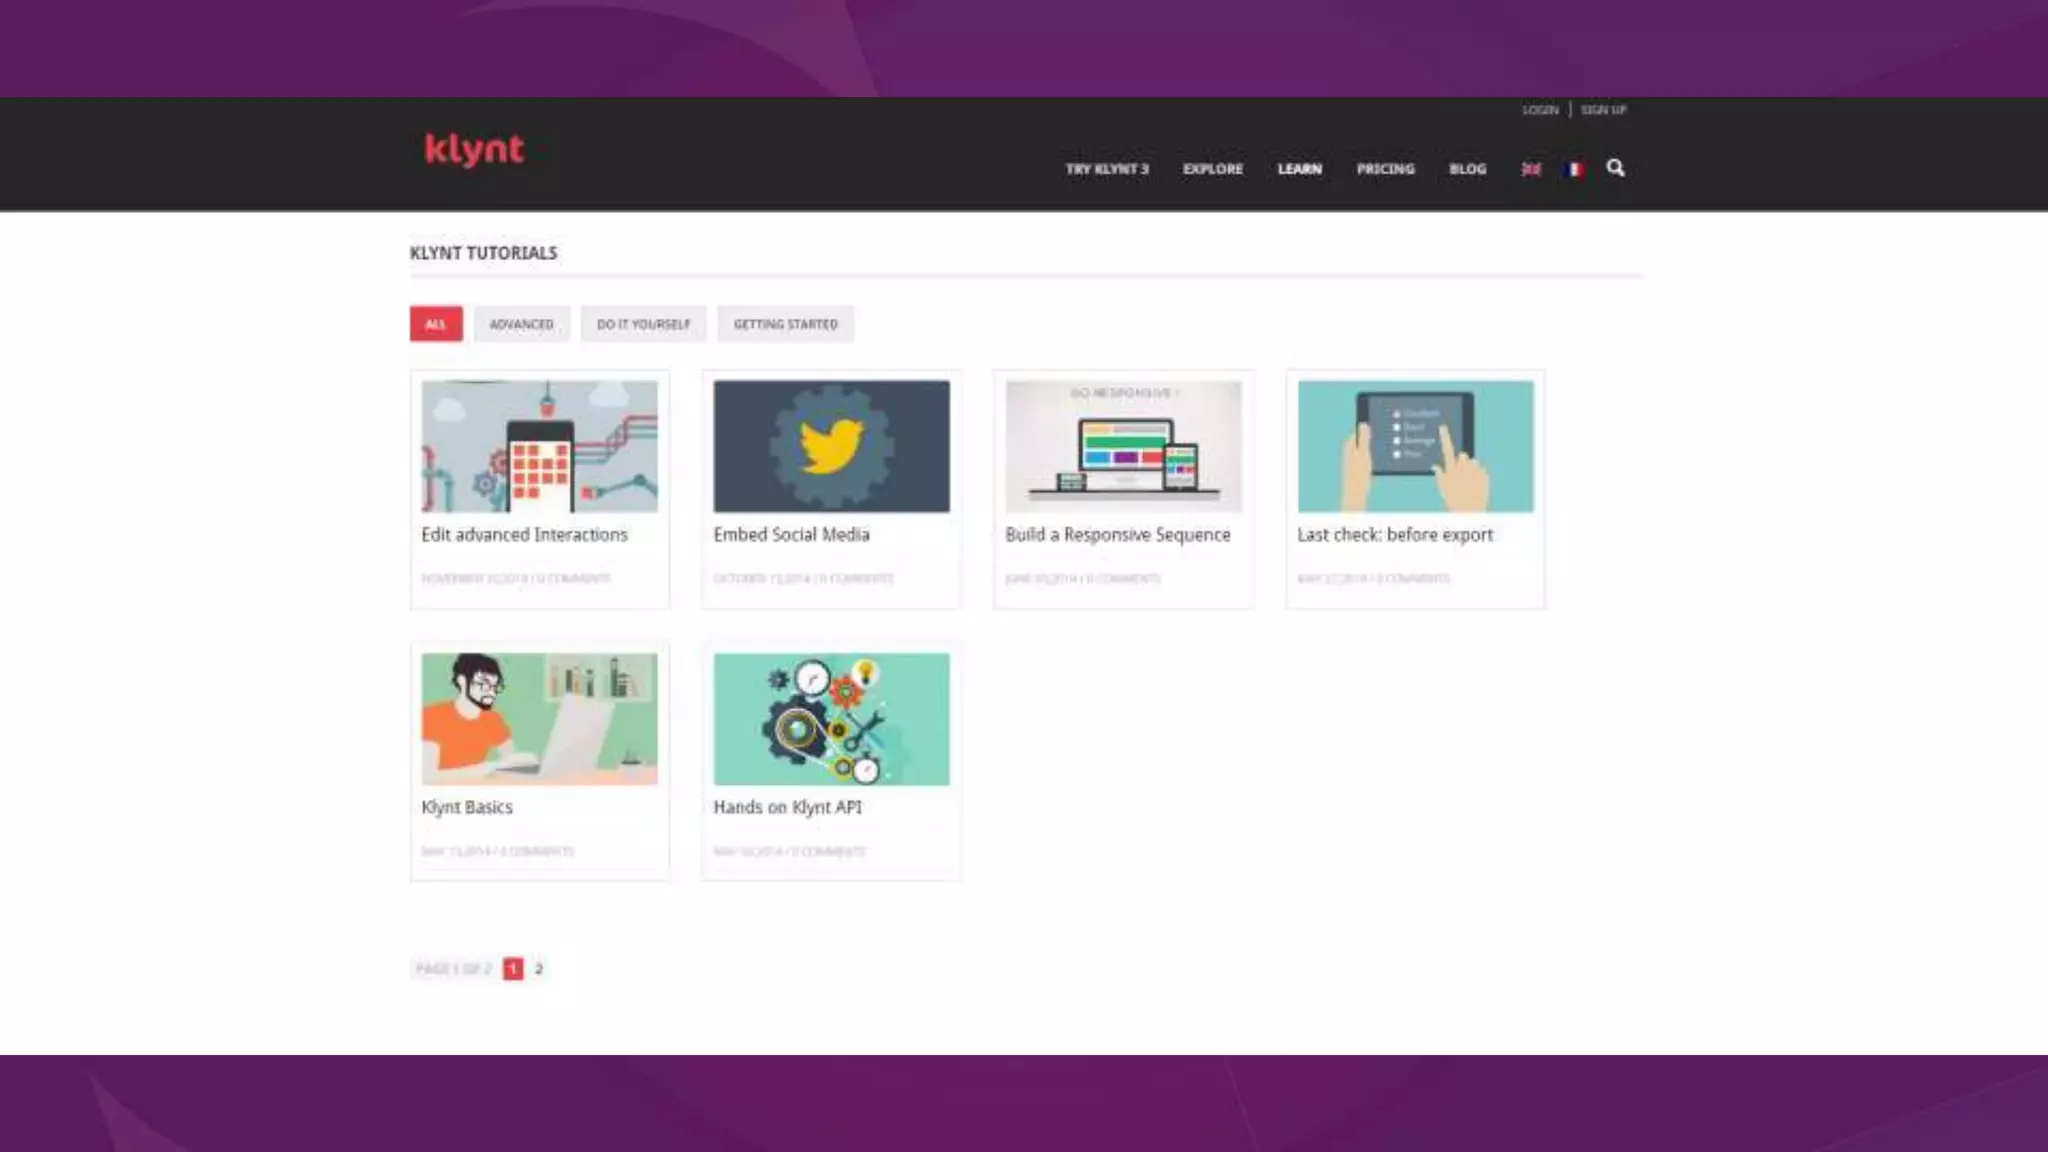The image size is (2048, 1152).
Task: Click the Login link
Action: [1540, 110]
